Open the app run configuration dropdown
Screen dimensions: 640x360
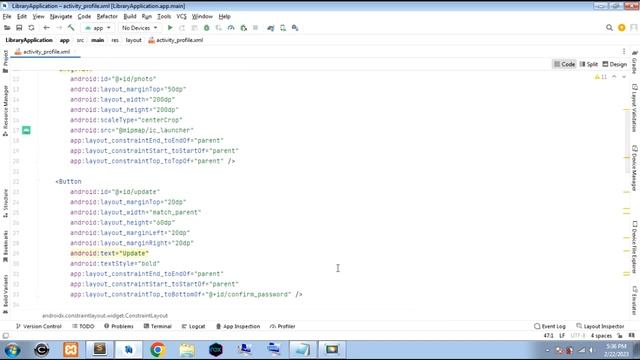98,28
